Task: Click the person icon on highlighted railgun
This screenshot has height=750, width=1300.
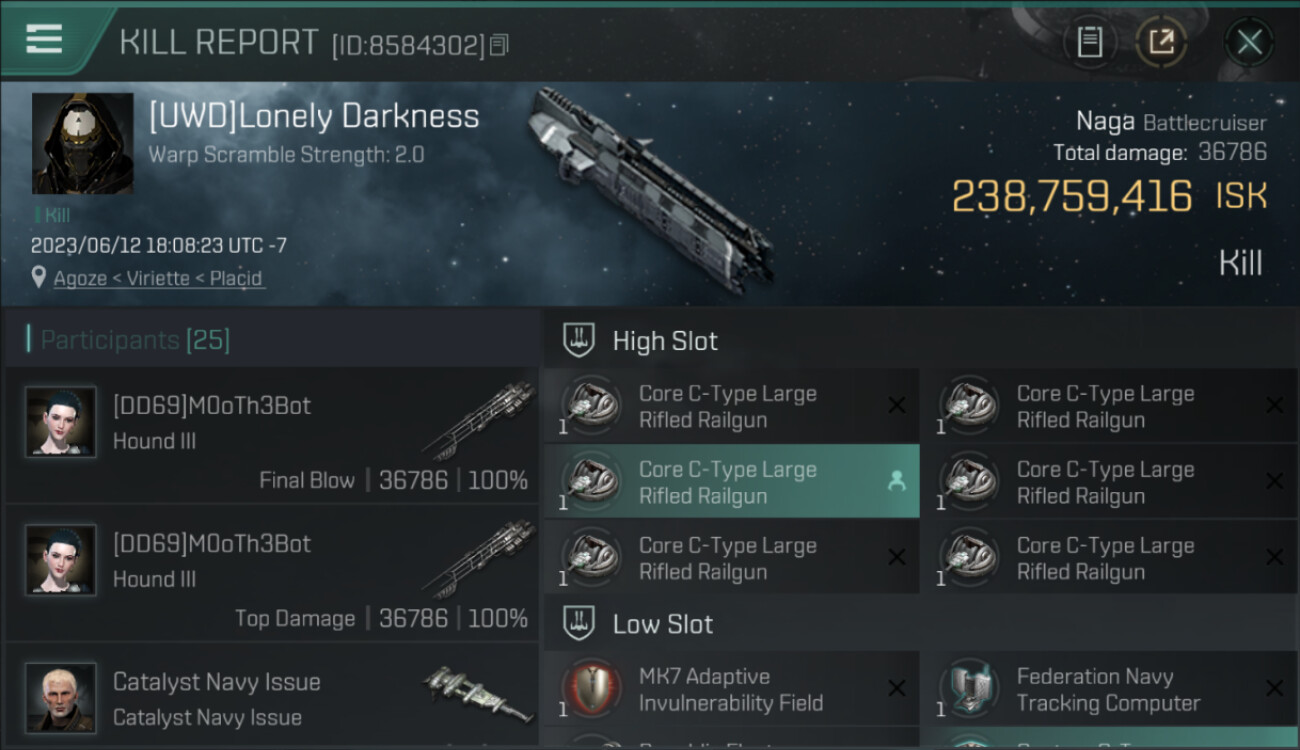Action: coord(896,482)
